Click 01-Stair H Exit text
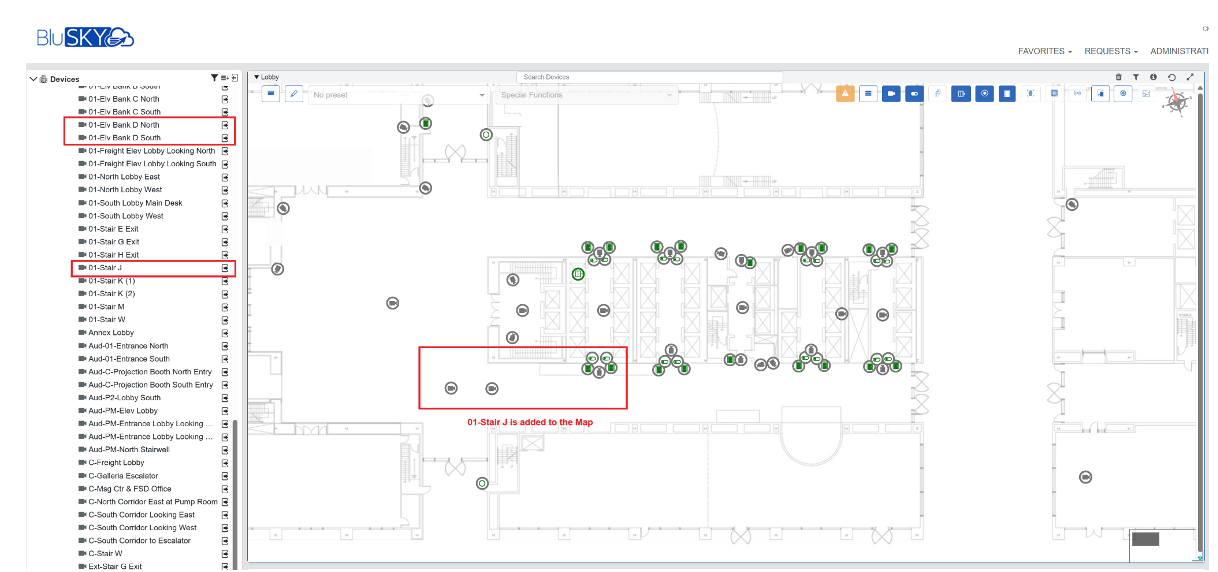This screenshot has width=1218, height=572. (114, 255)
